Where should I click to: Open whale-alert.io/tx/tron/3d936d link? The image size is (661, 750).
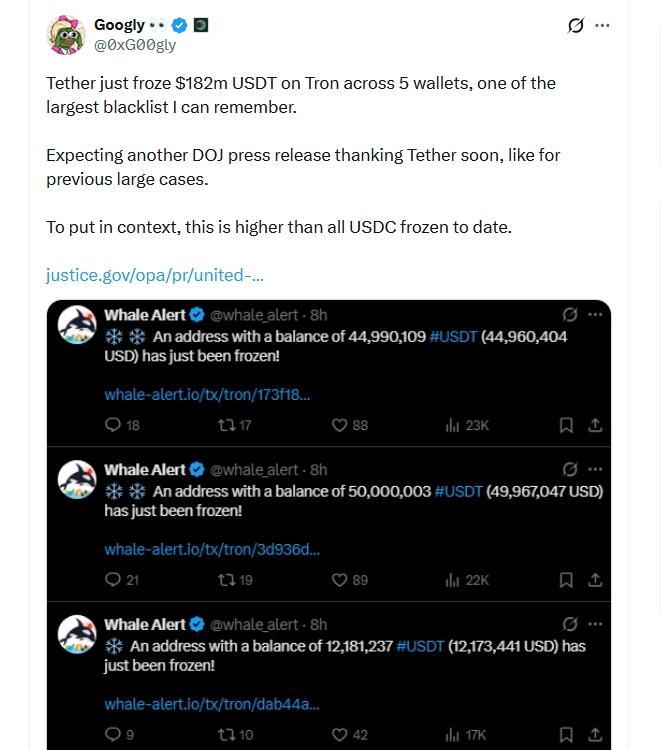(x=211, y=549)
